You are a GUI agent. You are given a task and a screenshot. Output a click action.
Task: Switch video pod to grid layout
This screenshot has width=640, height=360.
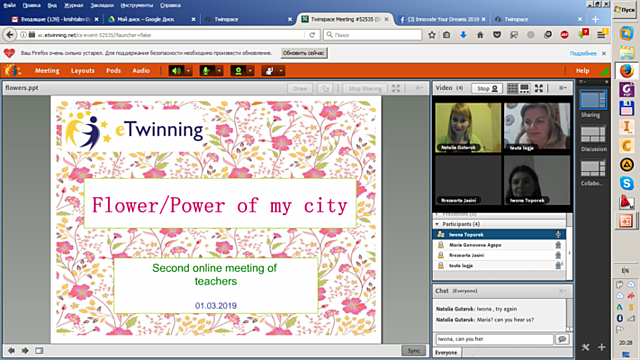pos(512,88)
